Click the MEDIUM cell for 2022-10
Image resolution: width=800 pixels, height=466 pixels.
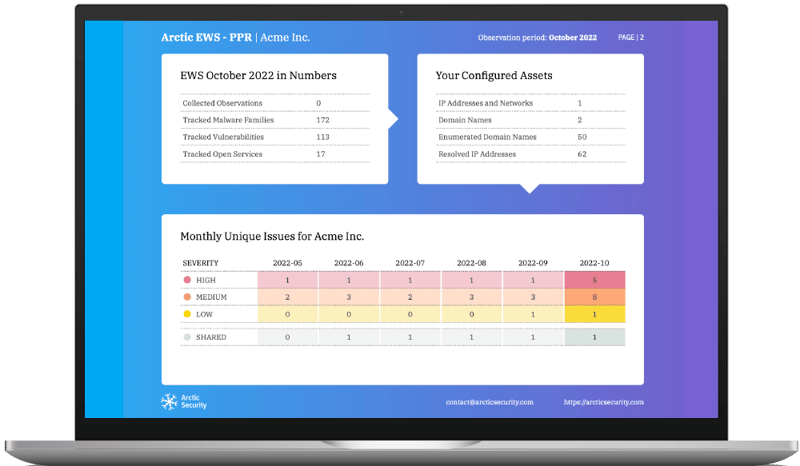pyautogui.click(x=594, y=297)
